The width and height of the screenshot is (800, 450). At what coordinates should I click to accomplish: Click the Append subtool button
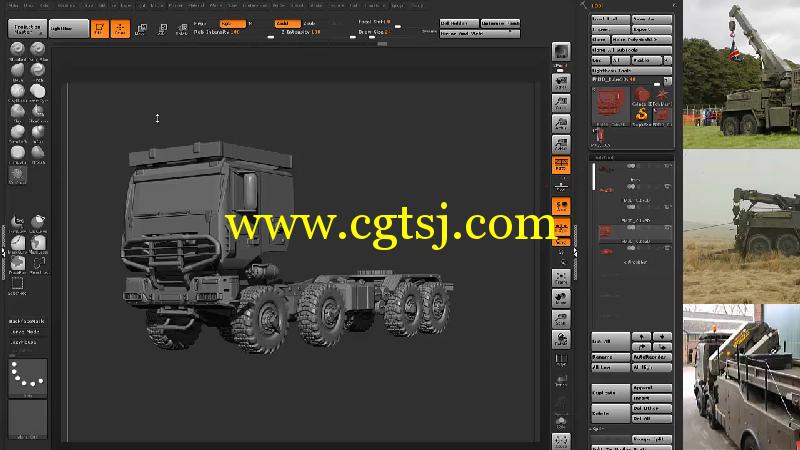652,388
